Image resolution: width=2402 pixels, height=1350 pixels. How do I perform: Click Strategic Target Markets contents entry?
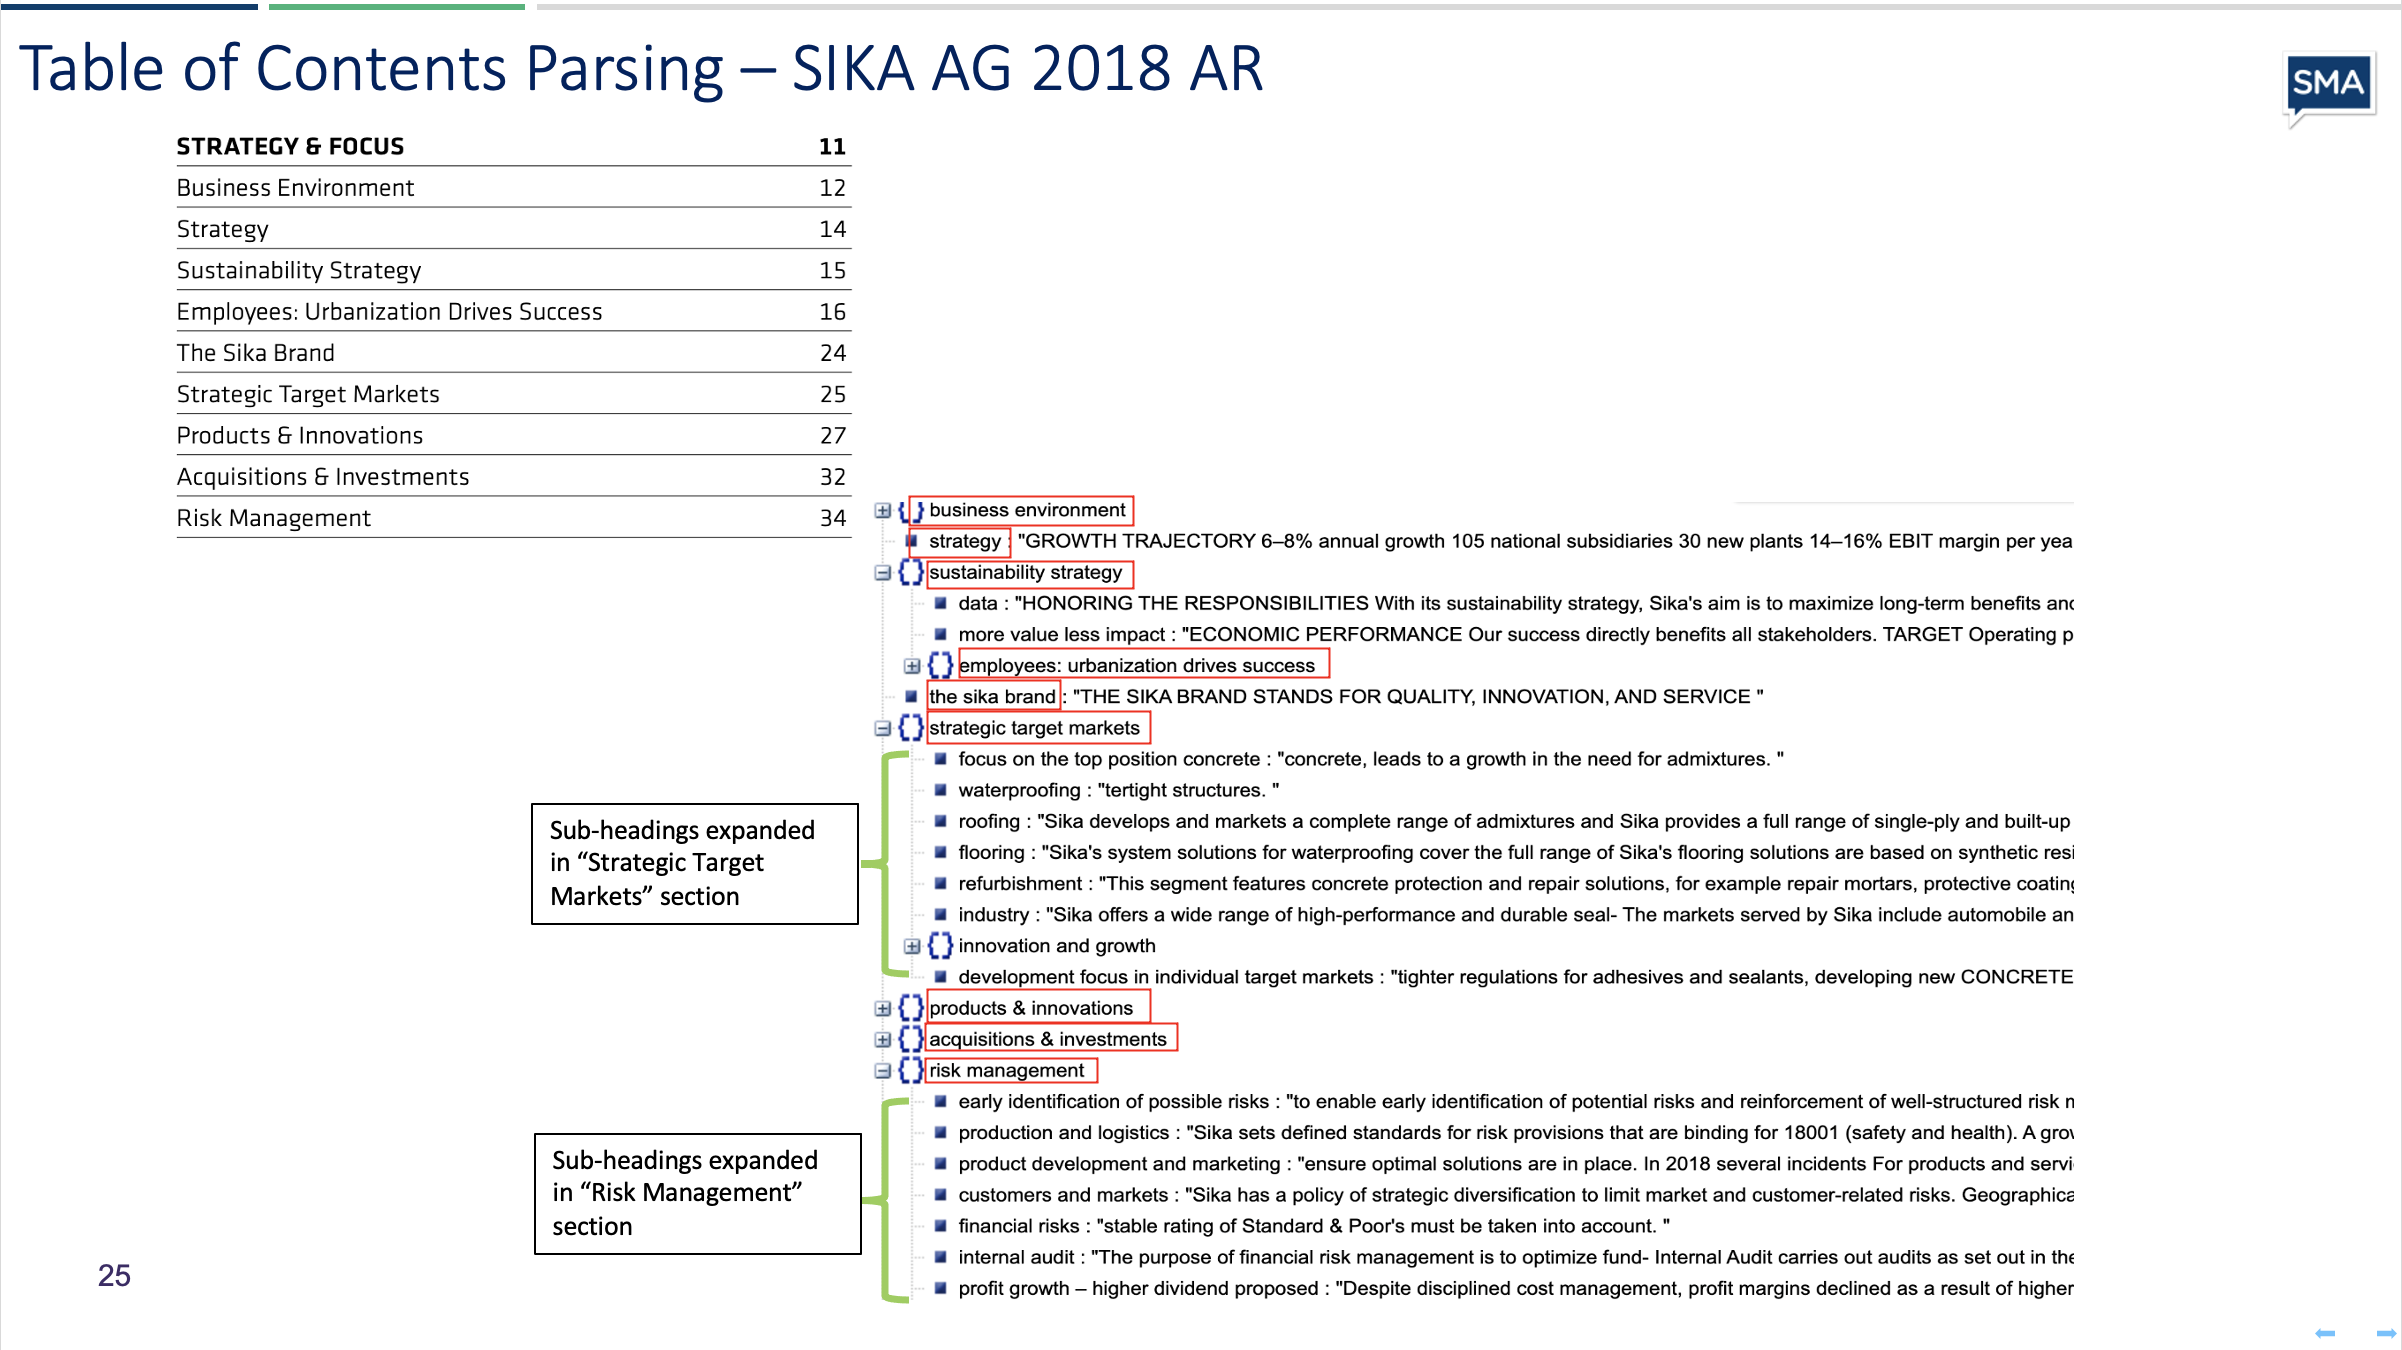(x=308, y=394)
